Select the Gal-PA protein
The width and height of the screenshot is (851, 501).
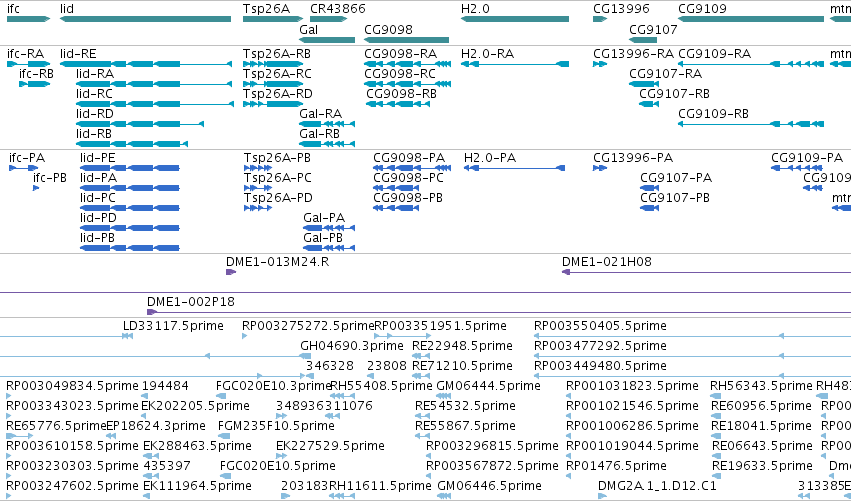pyautogui.click(x=329, y=229)
